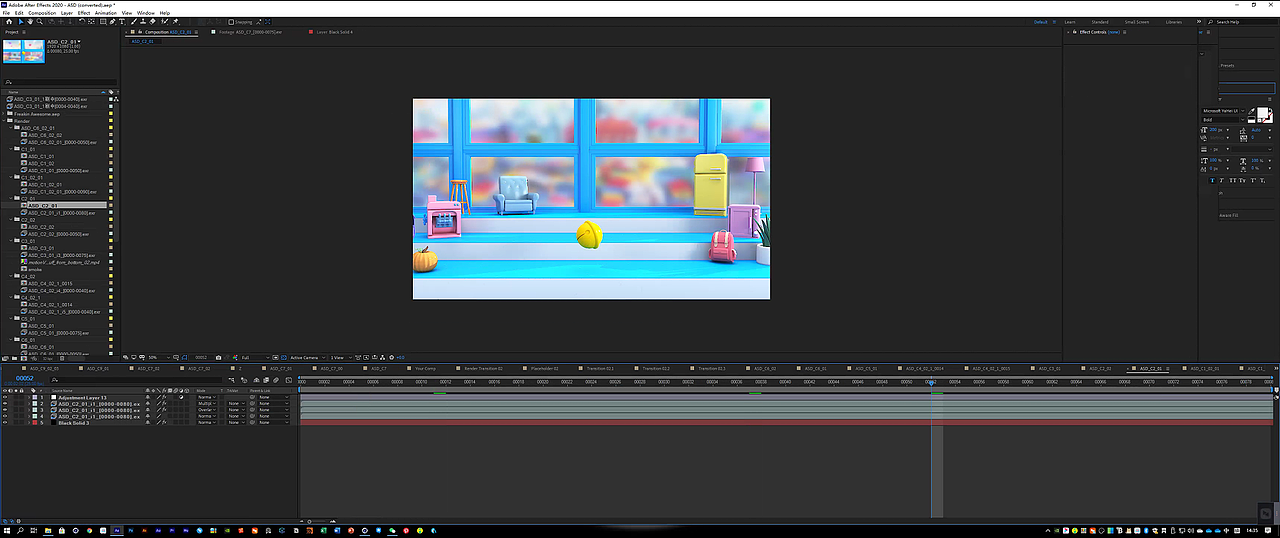Image resolution: width=1280 pixels, height=538 pixels.
Task: Select the Horizontal Type tool
Action: pos(122,21)
